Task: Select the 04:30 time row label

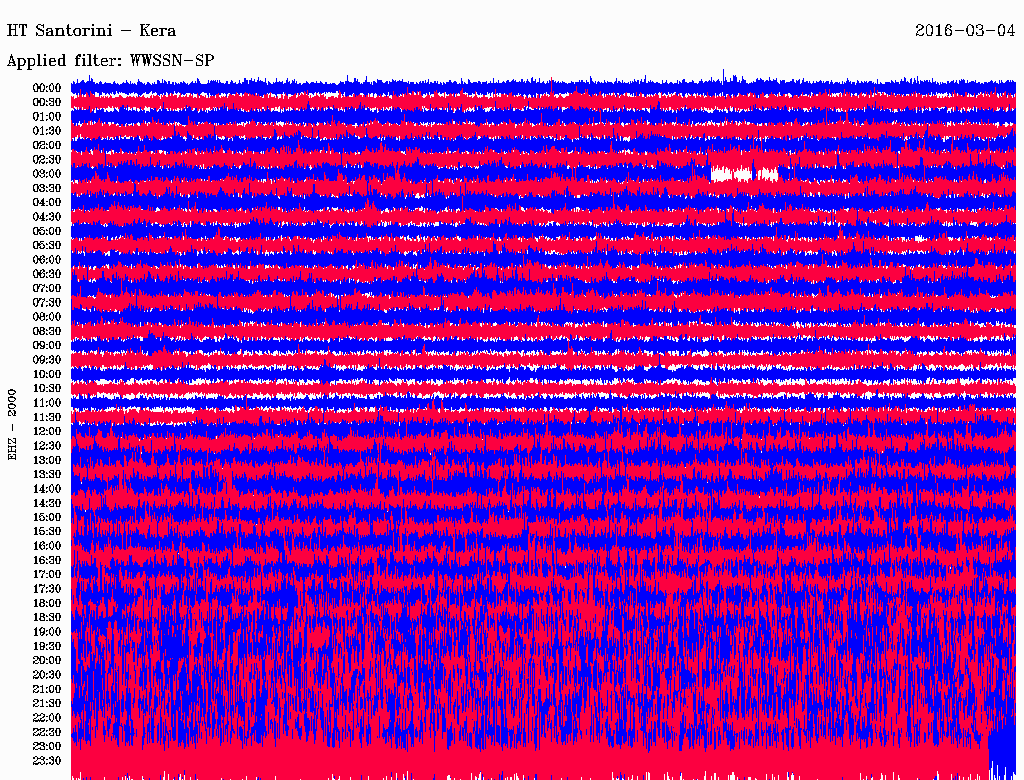Action: coord(47,217)
